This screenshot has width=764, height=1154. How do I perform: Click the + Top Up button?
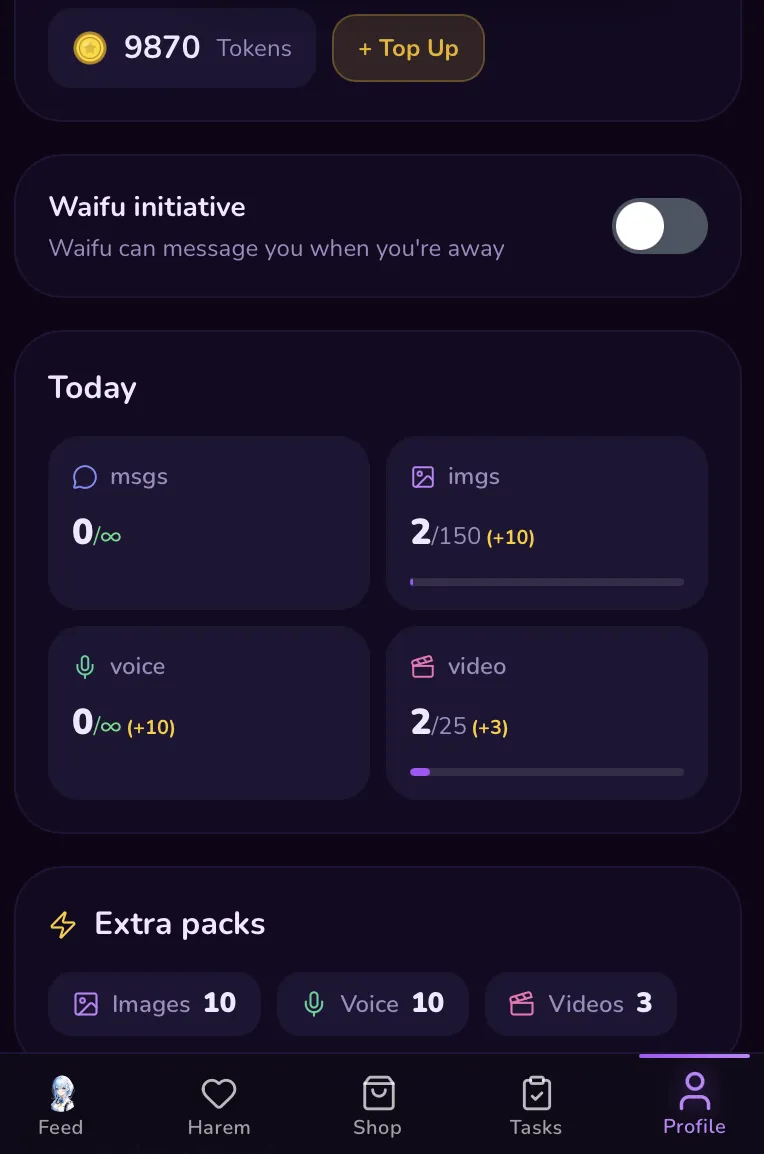pyautogui.click(x=408, y=47)
